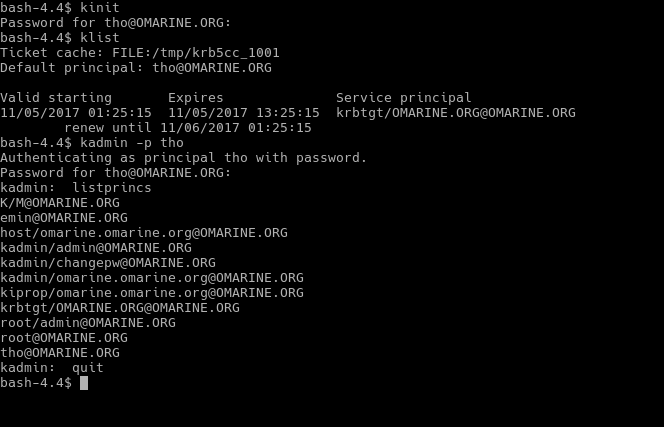The height and width of the screenshot is (427, 664).
Task: Click the cursor block at final prompt
Action: (x=84, y=383)
